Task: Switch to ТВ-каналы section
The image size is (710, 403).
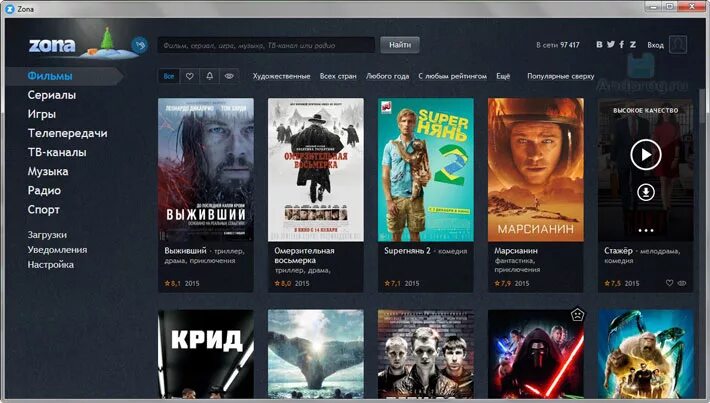Action: (57, 152)
